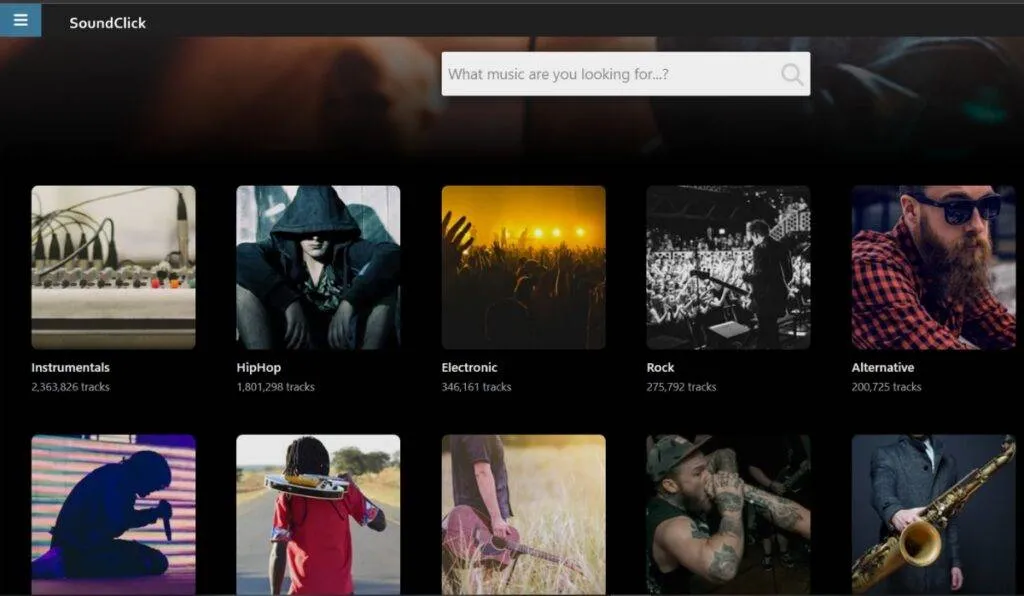This screenshot has width=1024, height=596.
Task: Open the Alternative genre page
Action: (933, 267)
